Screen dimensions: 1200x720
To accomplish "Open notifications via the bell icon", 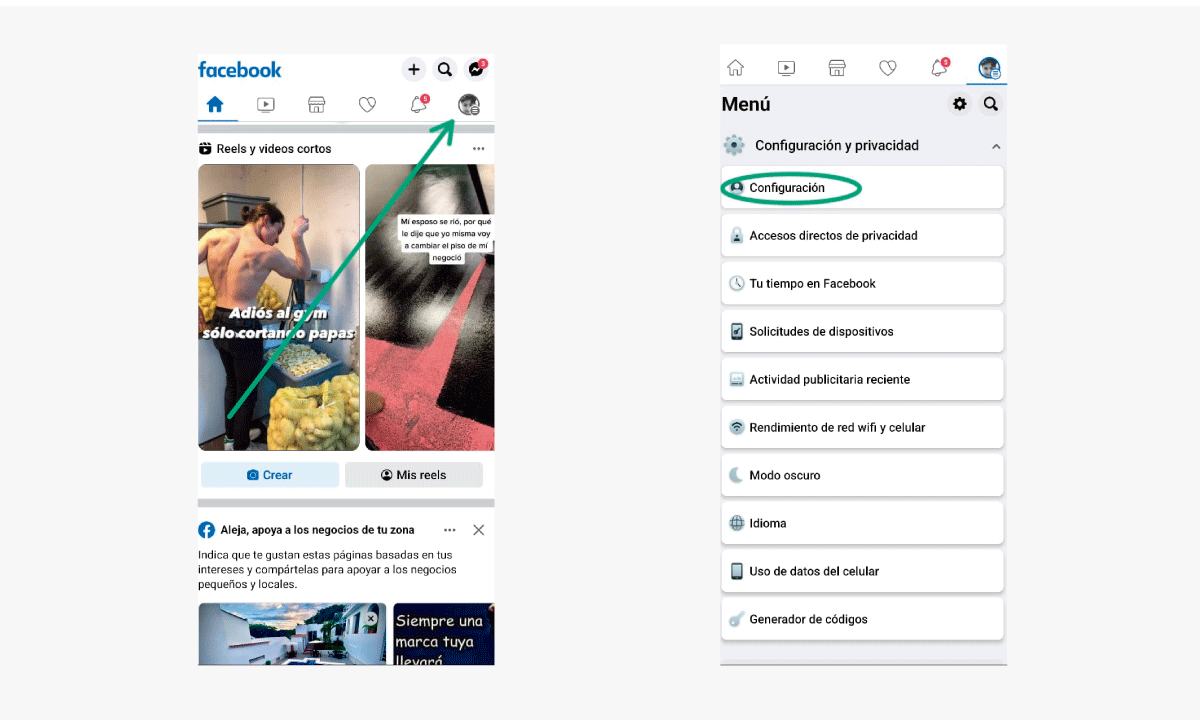I will (x=418, y=104).
